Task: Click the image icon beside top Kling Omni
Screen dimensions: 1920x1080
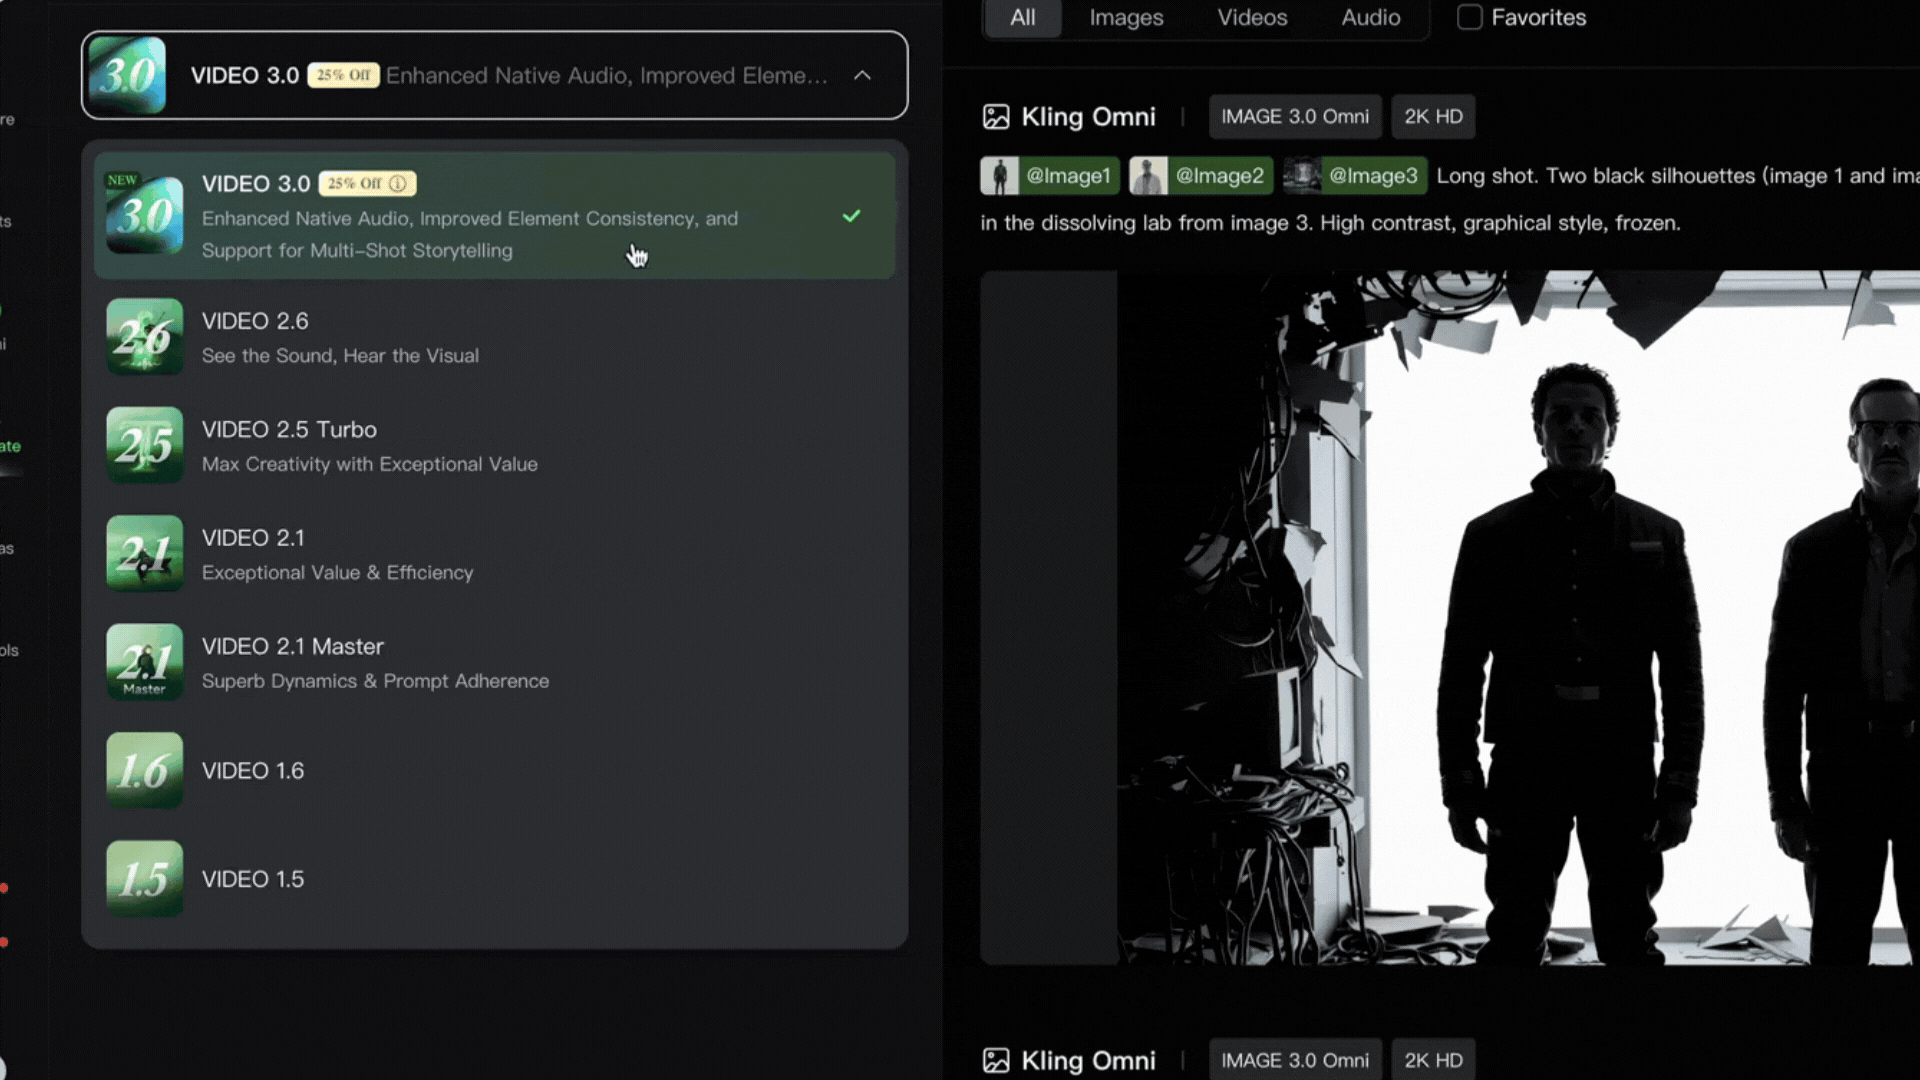Action: (x=996, y=117)
